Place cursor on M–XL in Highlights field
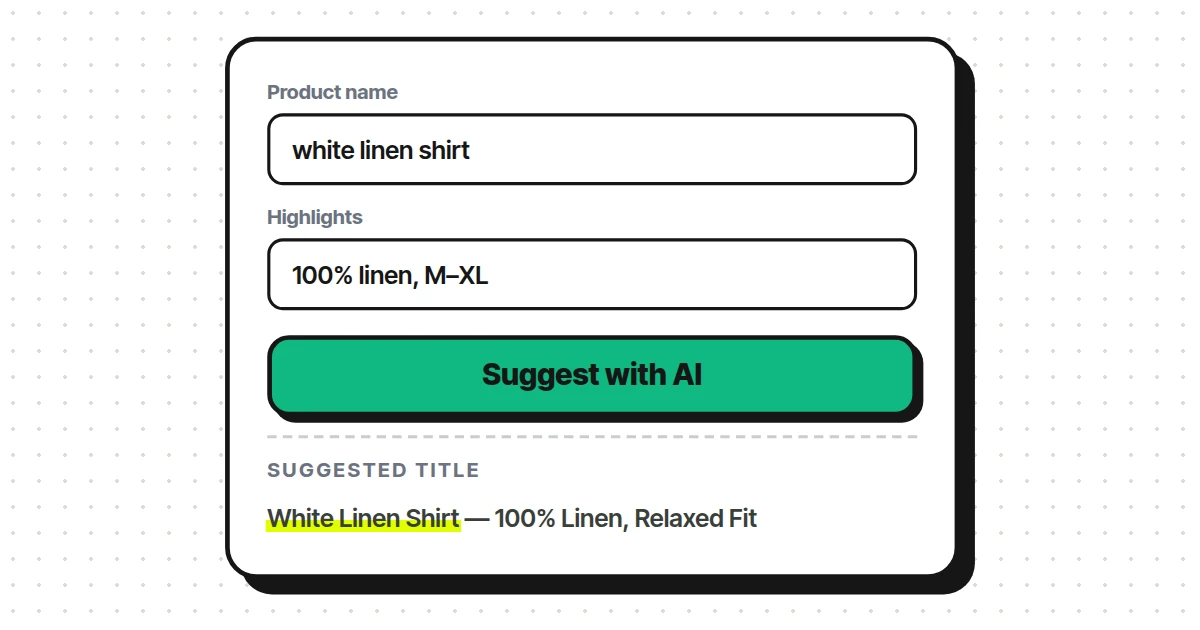Image resolution: width=1200 pixels, height=630 pixels. [x=456, y=275]
